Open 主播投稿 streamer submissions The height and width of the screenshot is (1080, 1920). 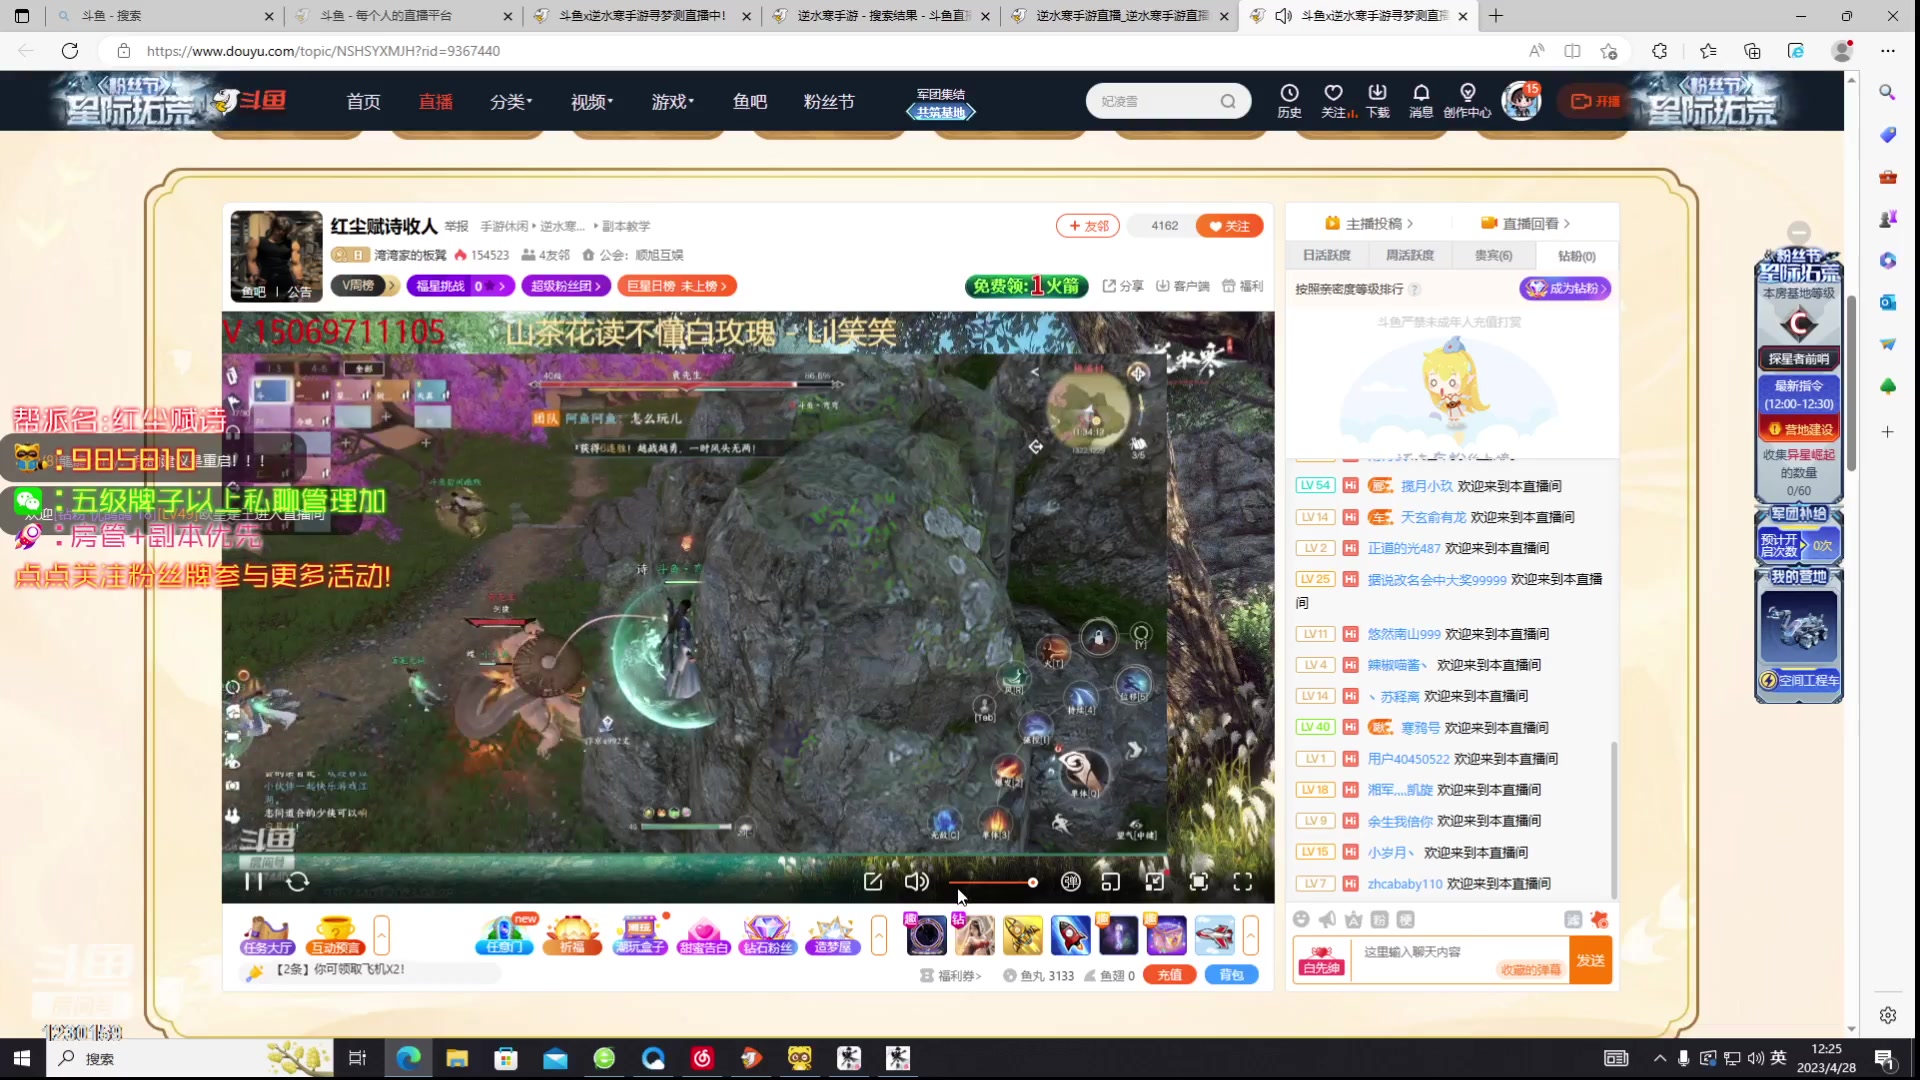[1368, 224]
